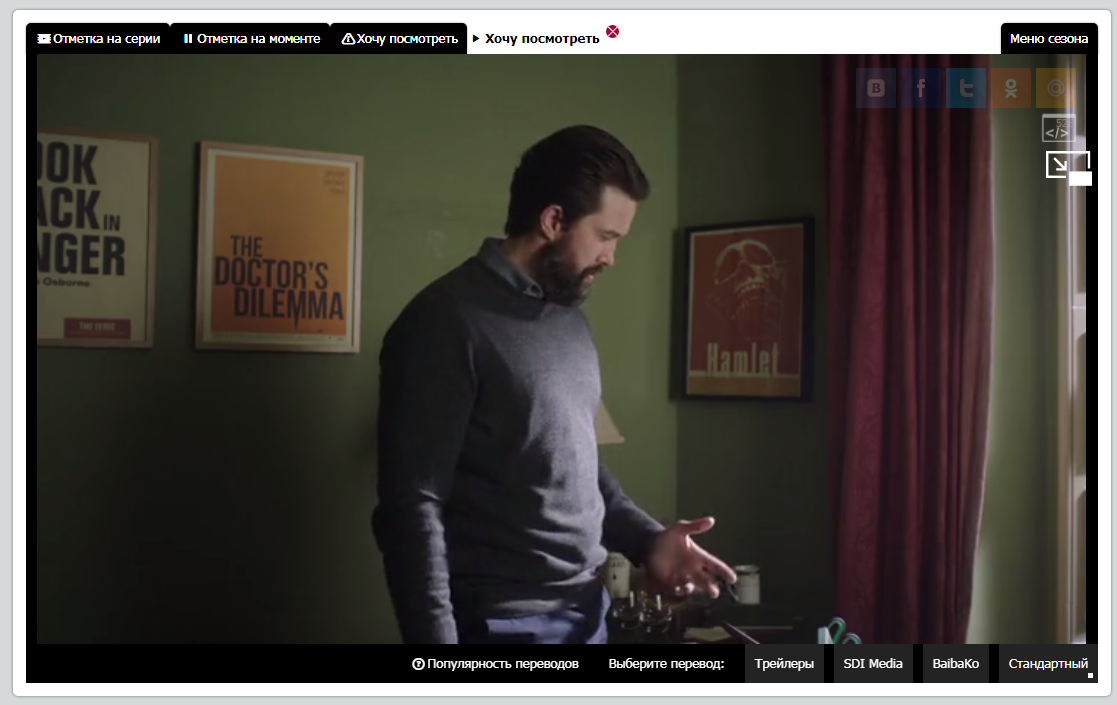This screenshot has height=705, width=1117.
Task: Share via Mail.ru @ icon
Action: [x=1056, y=88]
